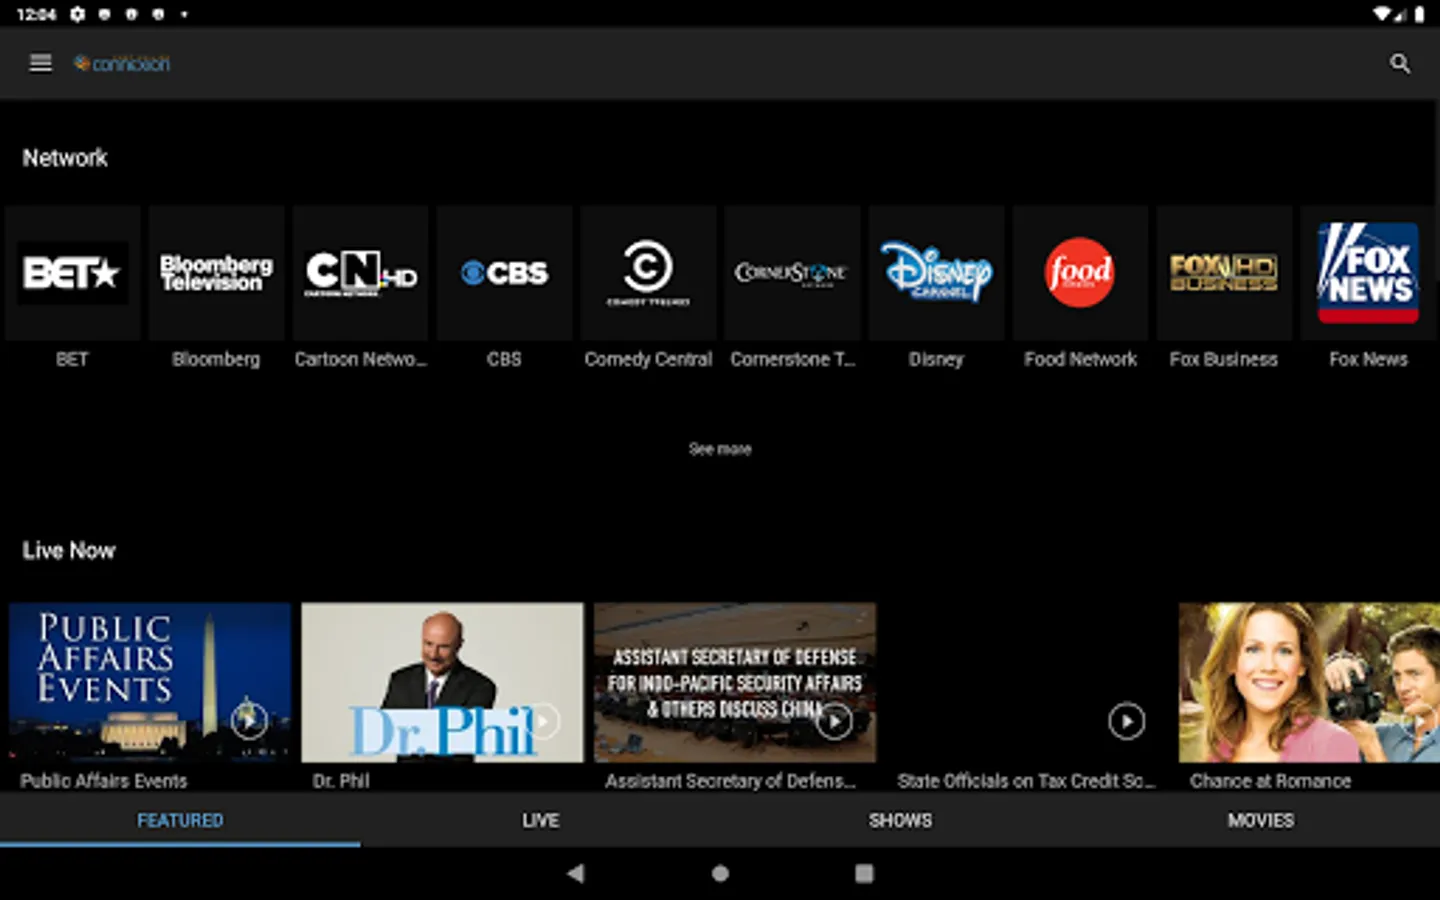The height and width of the screenshot is (900, 1440).
Task: Play Public Affairs Events via play icon
Action: click(x=249, y=720)
